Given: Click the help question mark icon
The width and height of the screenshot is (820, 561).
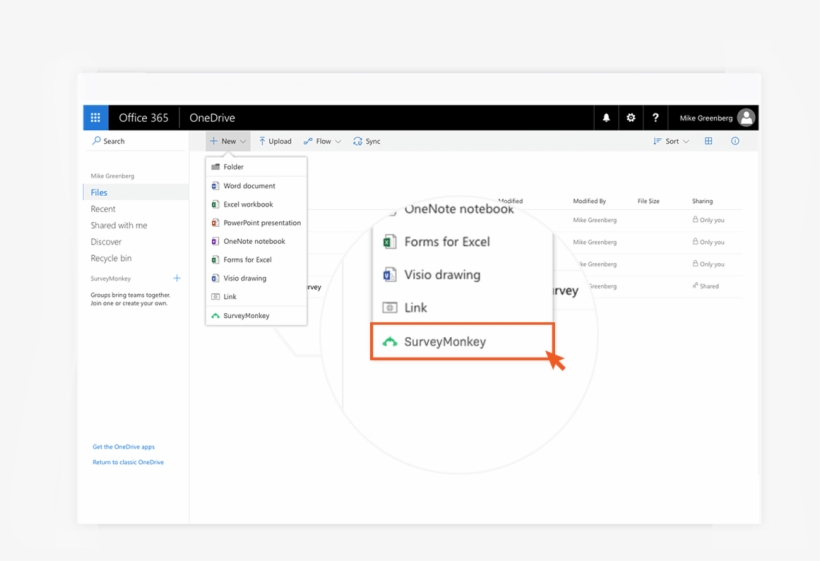Looking at the screenshot, I should click(655, 118).
